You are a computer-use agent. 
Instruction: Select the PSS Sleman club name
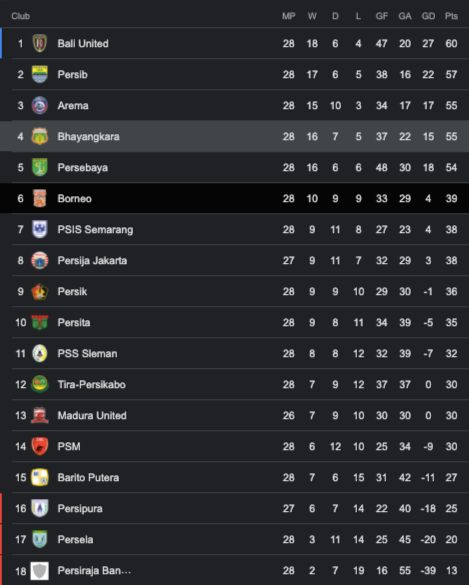point(87,353)
